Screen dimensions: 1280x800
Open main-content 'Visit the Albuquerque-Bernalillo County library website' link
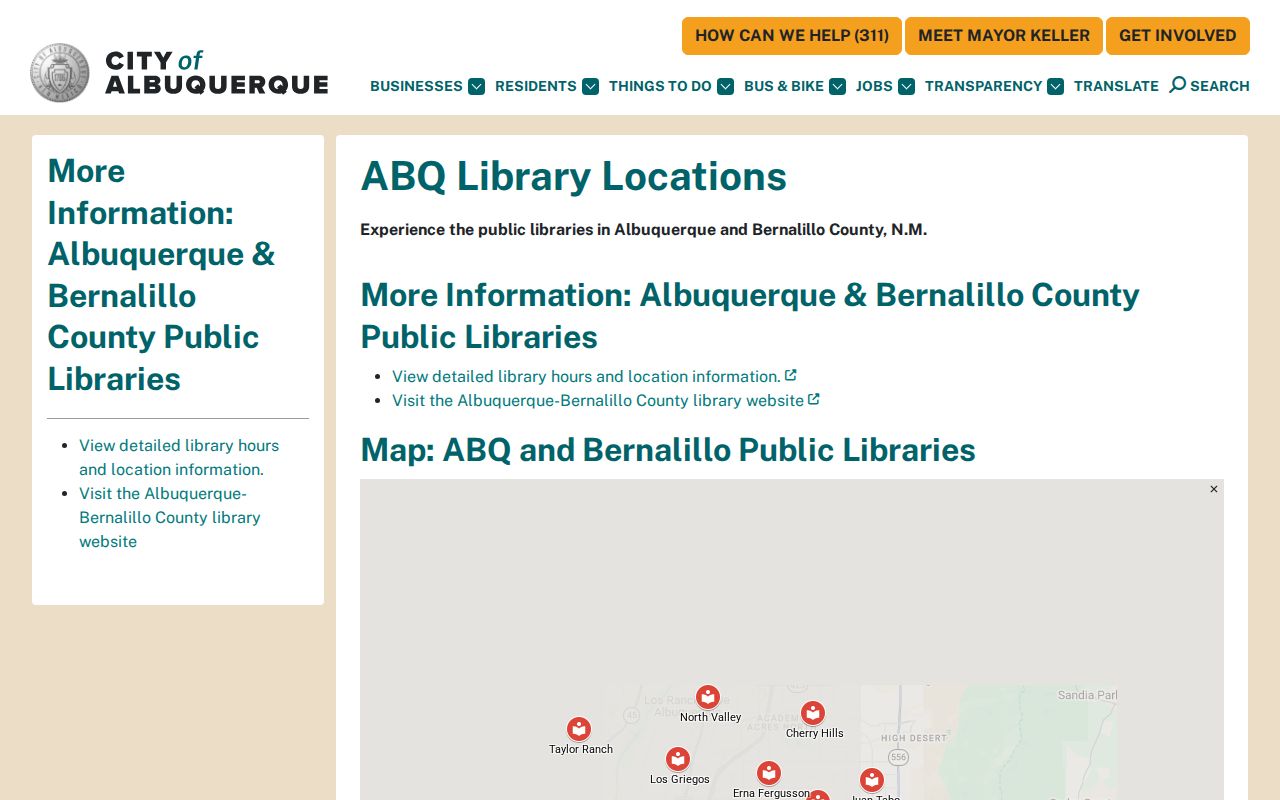[606, 400]
